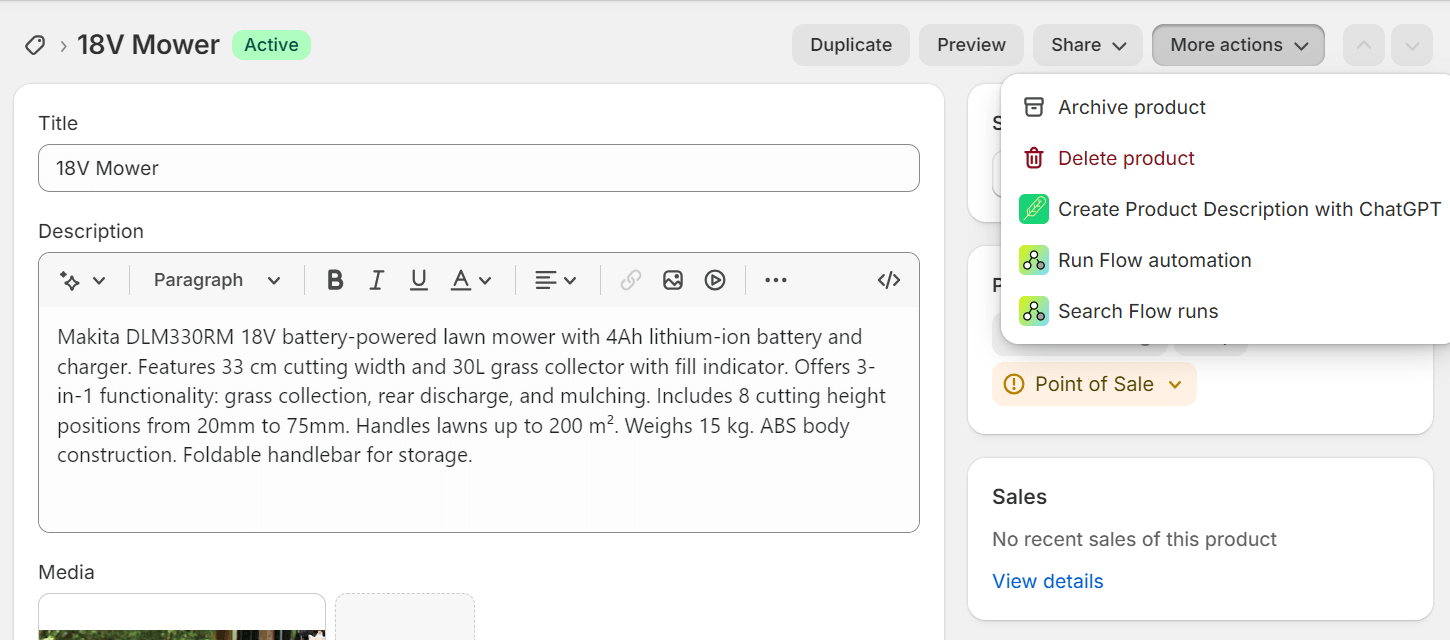Switch the description editor to HTML code view
Screen dimensions: 1450x640
tap(888, 280)
